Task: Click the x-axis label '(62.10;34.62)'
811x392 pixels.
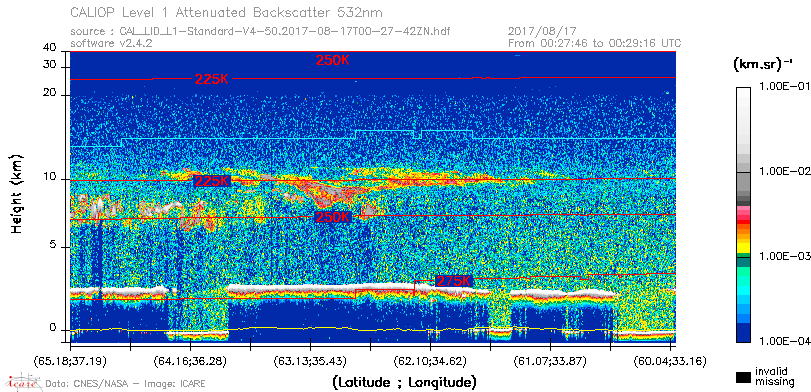Action: pyautogui.click(x=430, y=360)
